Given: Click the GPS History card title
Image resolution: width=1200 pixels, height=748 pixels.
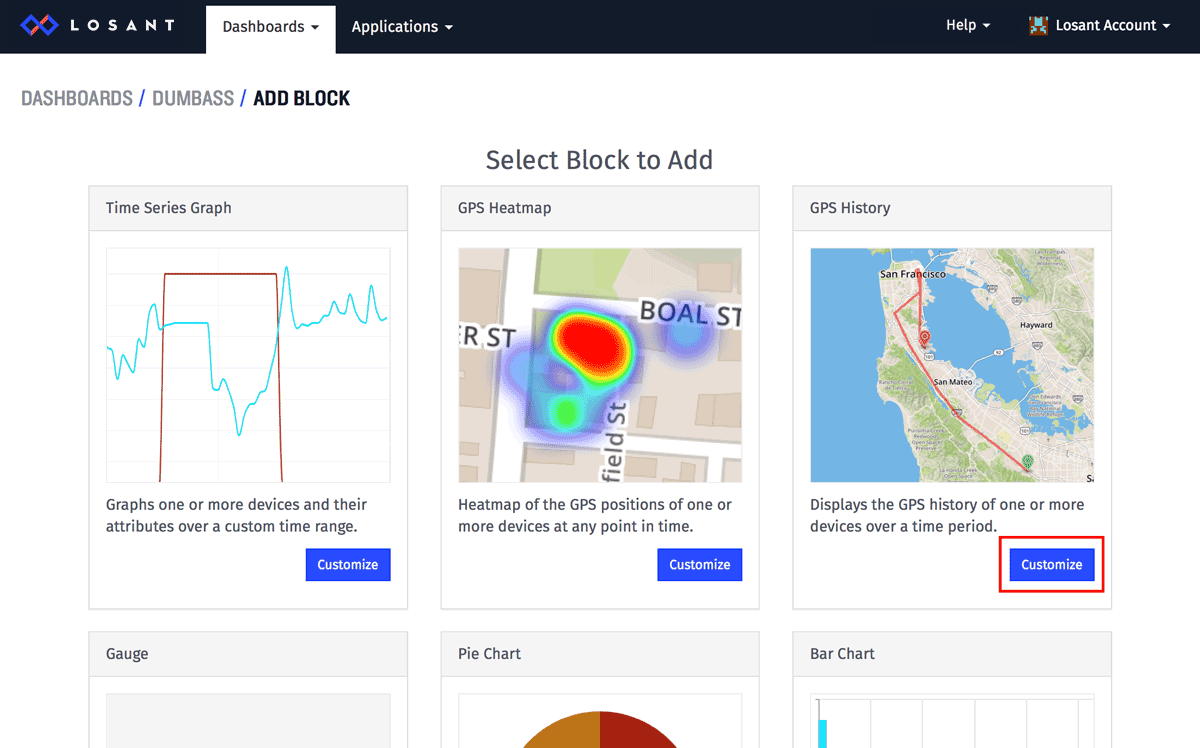Looking at the screenshot, I should (x=850, y=208).
